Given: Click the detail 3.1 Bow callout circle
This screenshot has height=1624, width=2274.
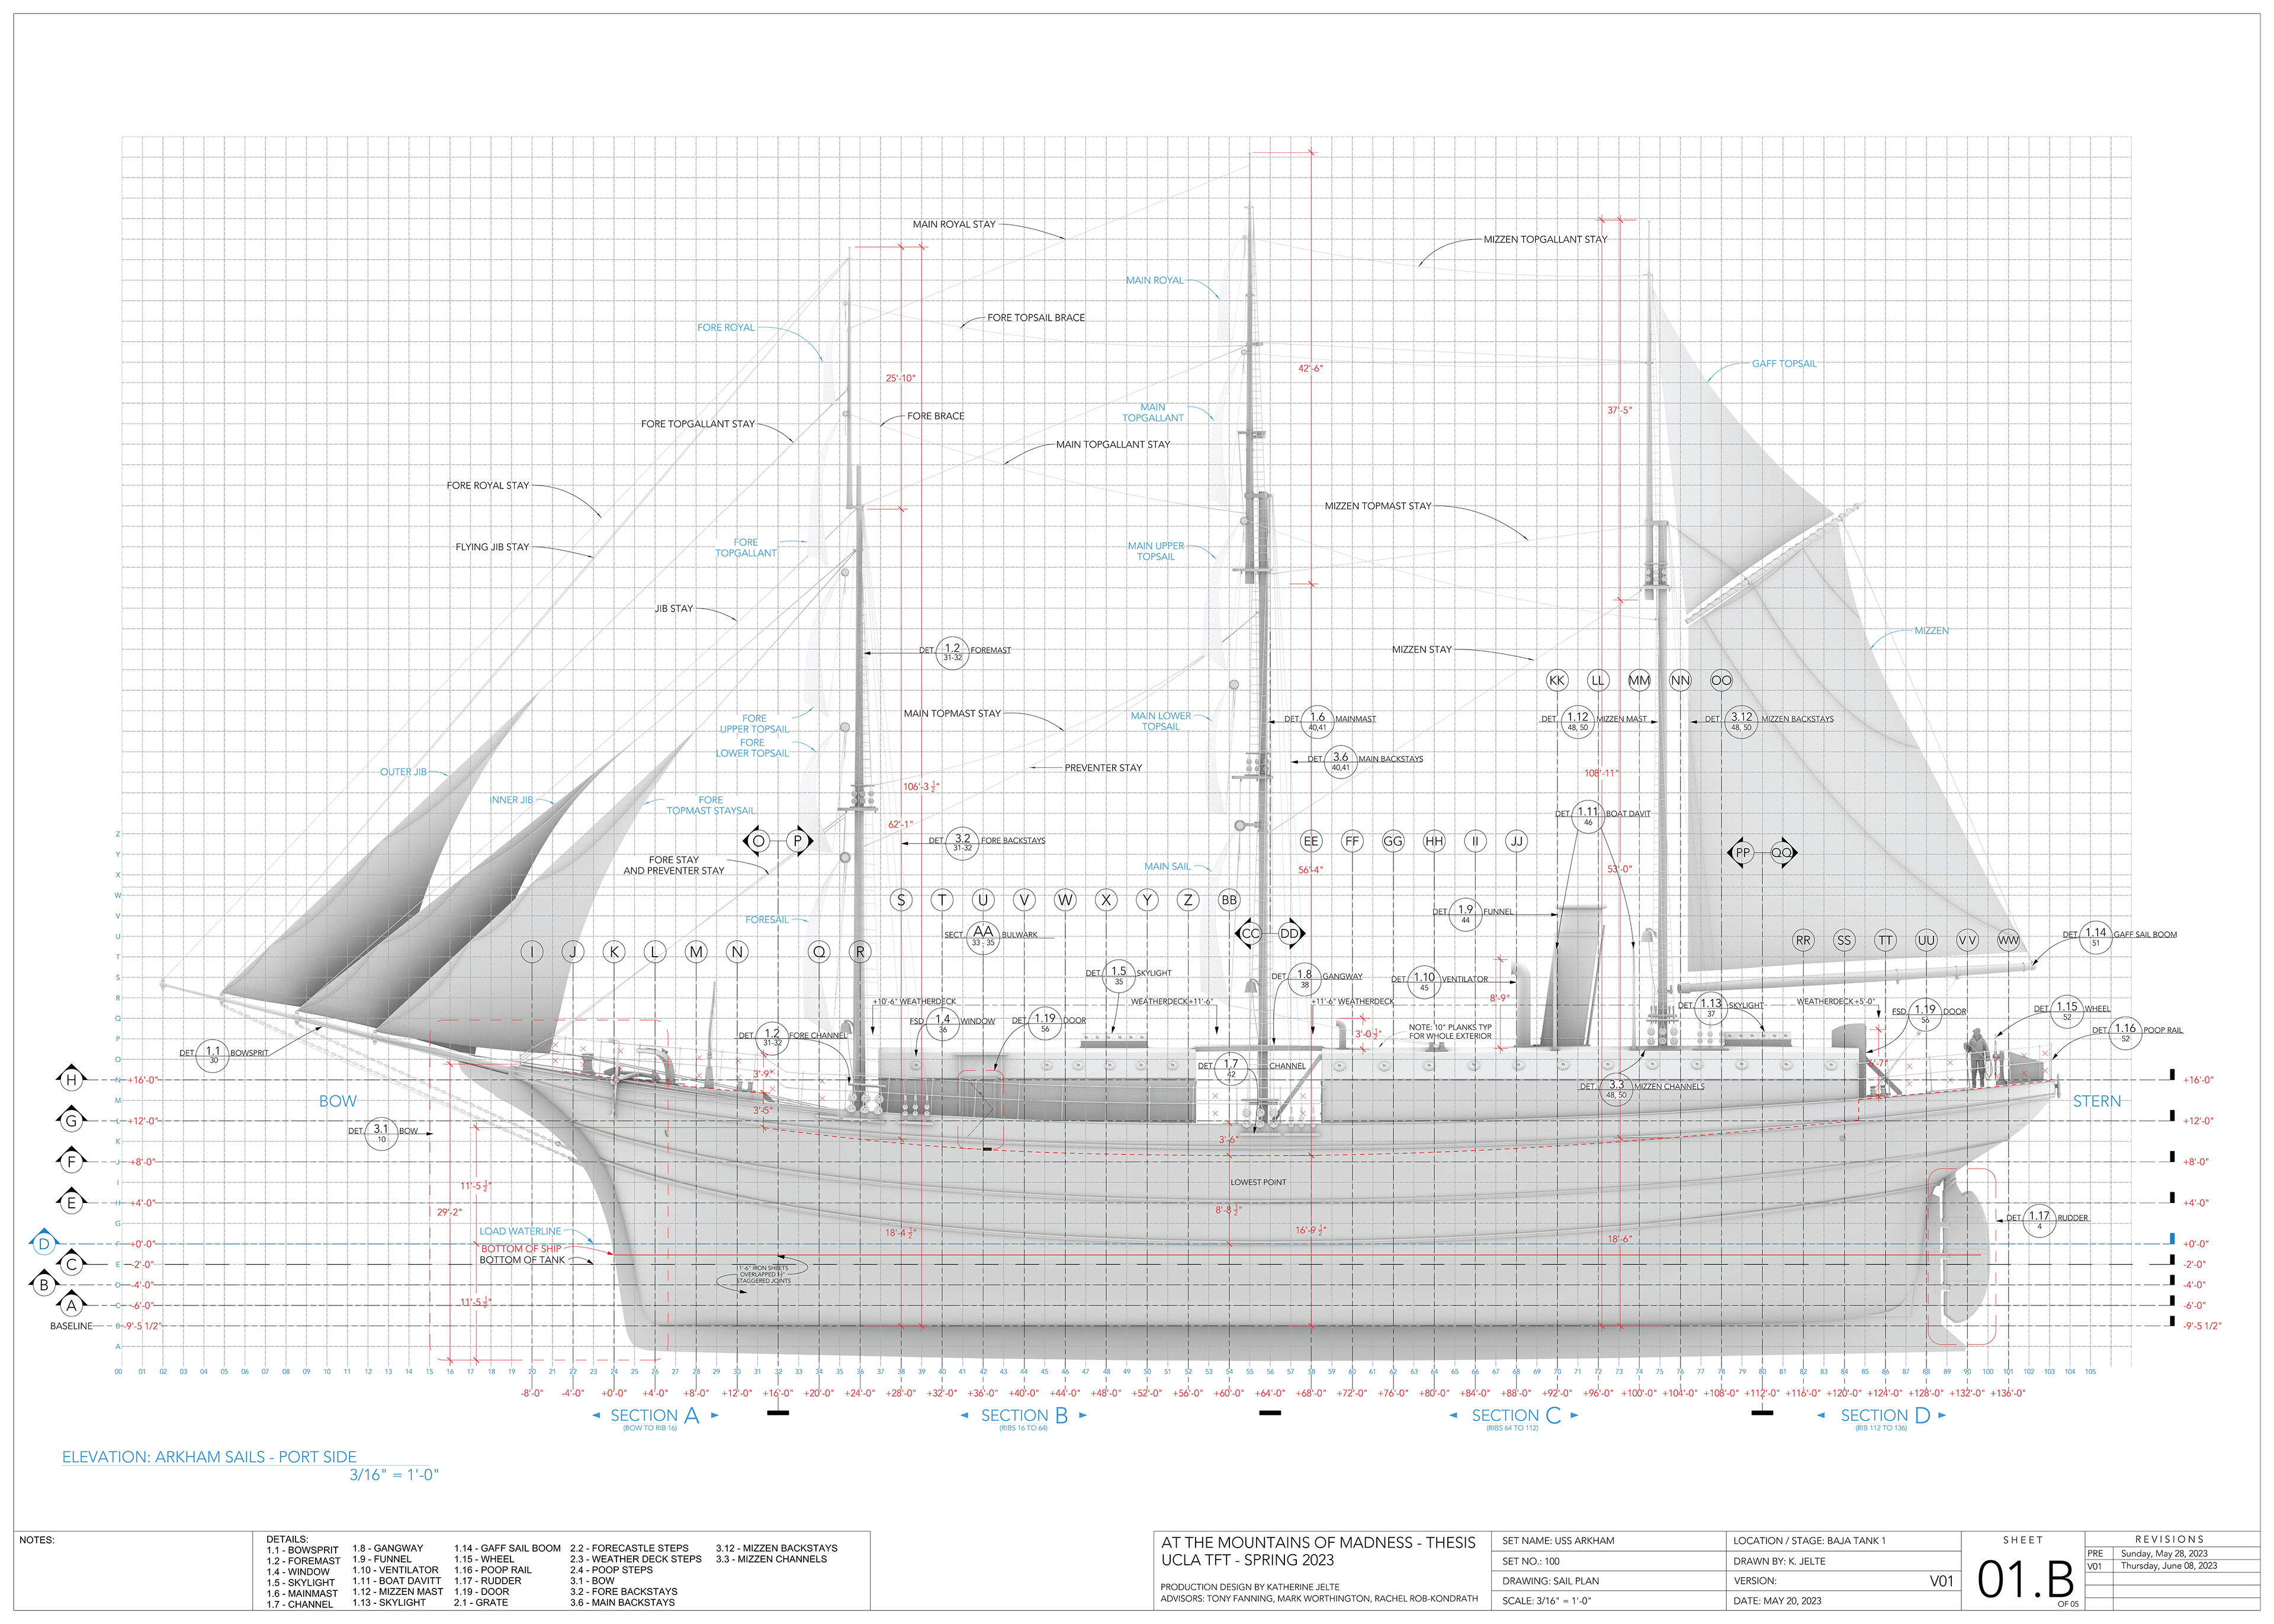Looking at the screenshot, I should click(x=381, y=1133).
